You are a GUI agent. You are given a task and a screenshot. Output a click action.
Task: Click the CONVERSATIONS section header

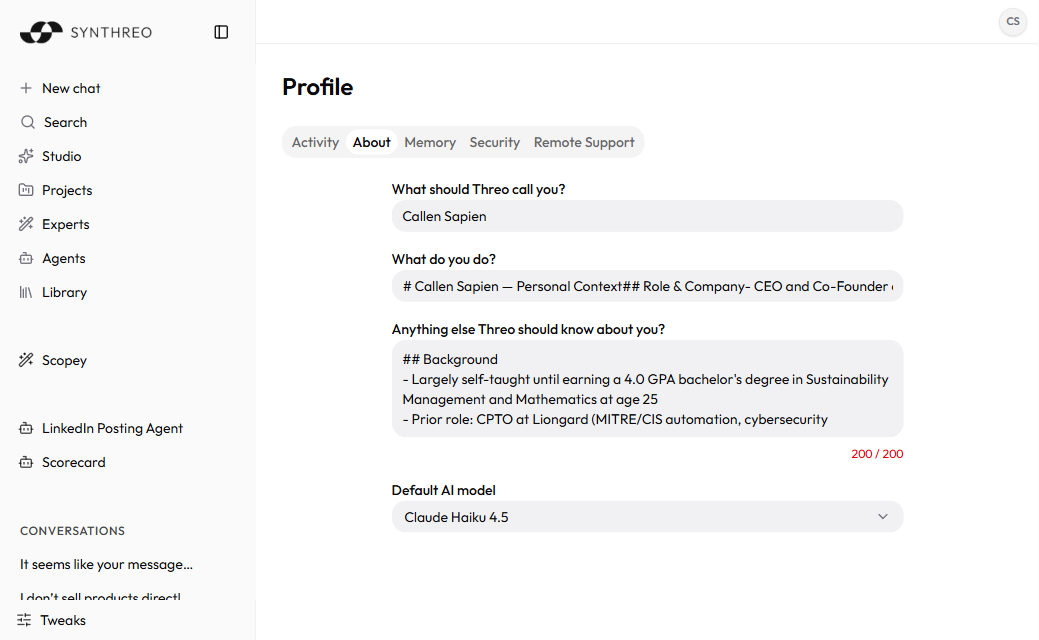click(x=72, y=531)
